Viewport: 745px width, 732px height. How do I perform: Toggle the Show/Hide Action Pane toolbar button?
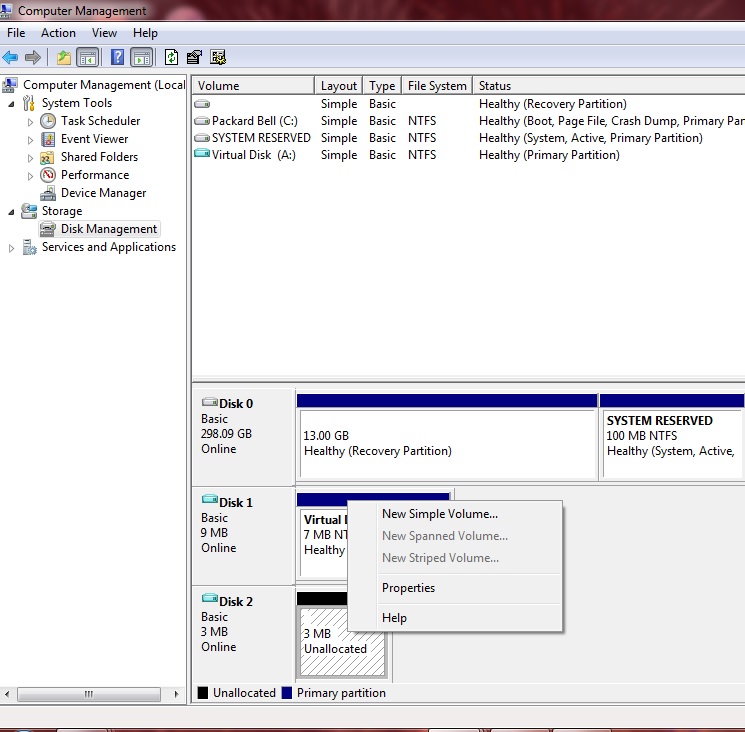(x=142, y=58)
